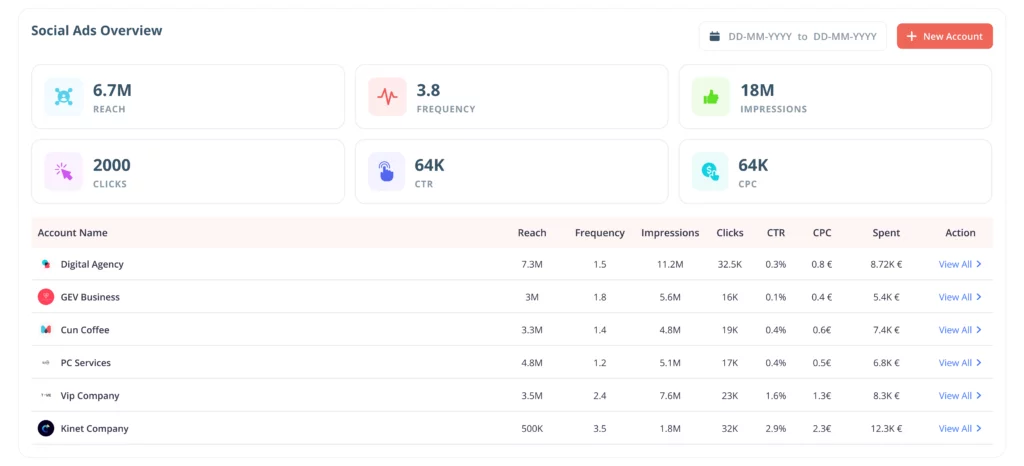Image resolution: width=1024 pixels, height=466 pixels.
Task: Sort by the Spent column header
Action: click(x=886, y=233)
